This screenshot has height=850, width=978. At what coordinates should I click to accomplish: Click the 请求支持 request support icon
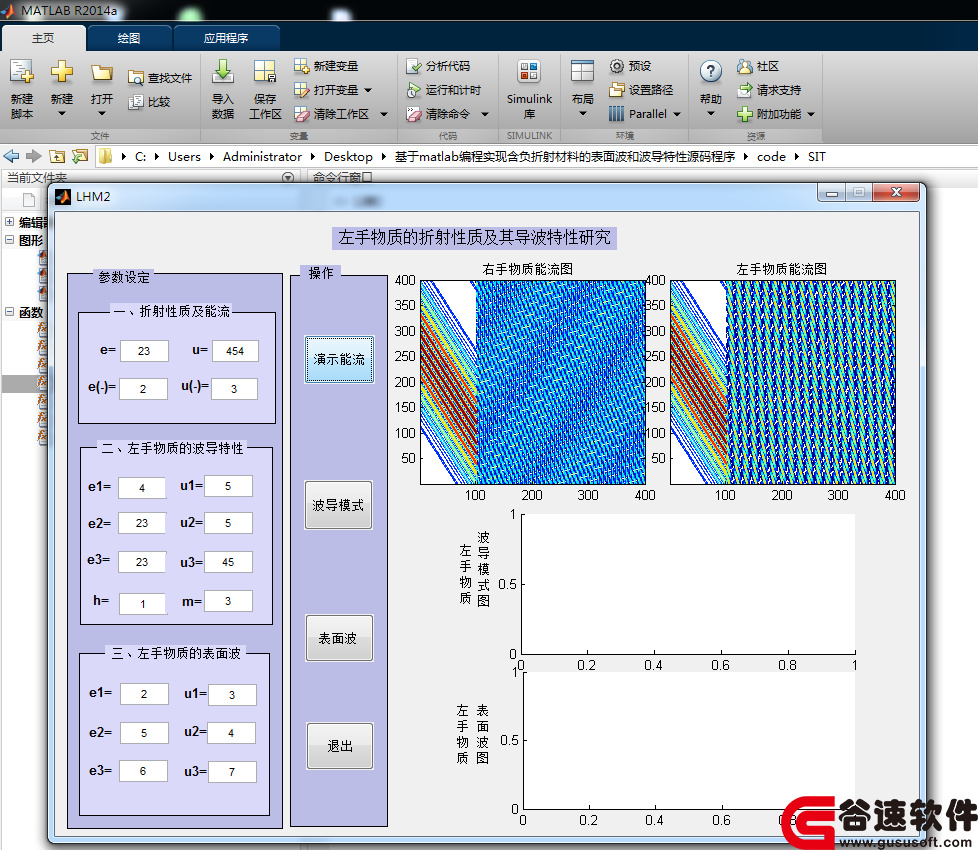[x=745, y=90]
